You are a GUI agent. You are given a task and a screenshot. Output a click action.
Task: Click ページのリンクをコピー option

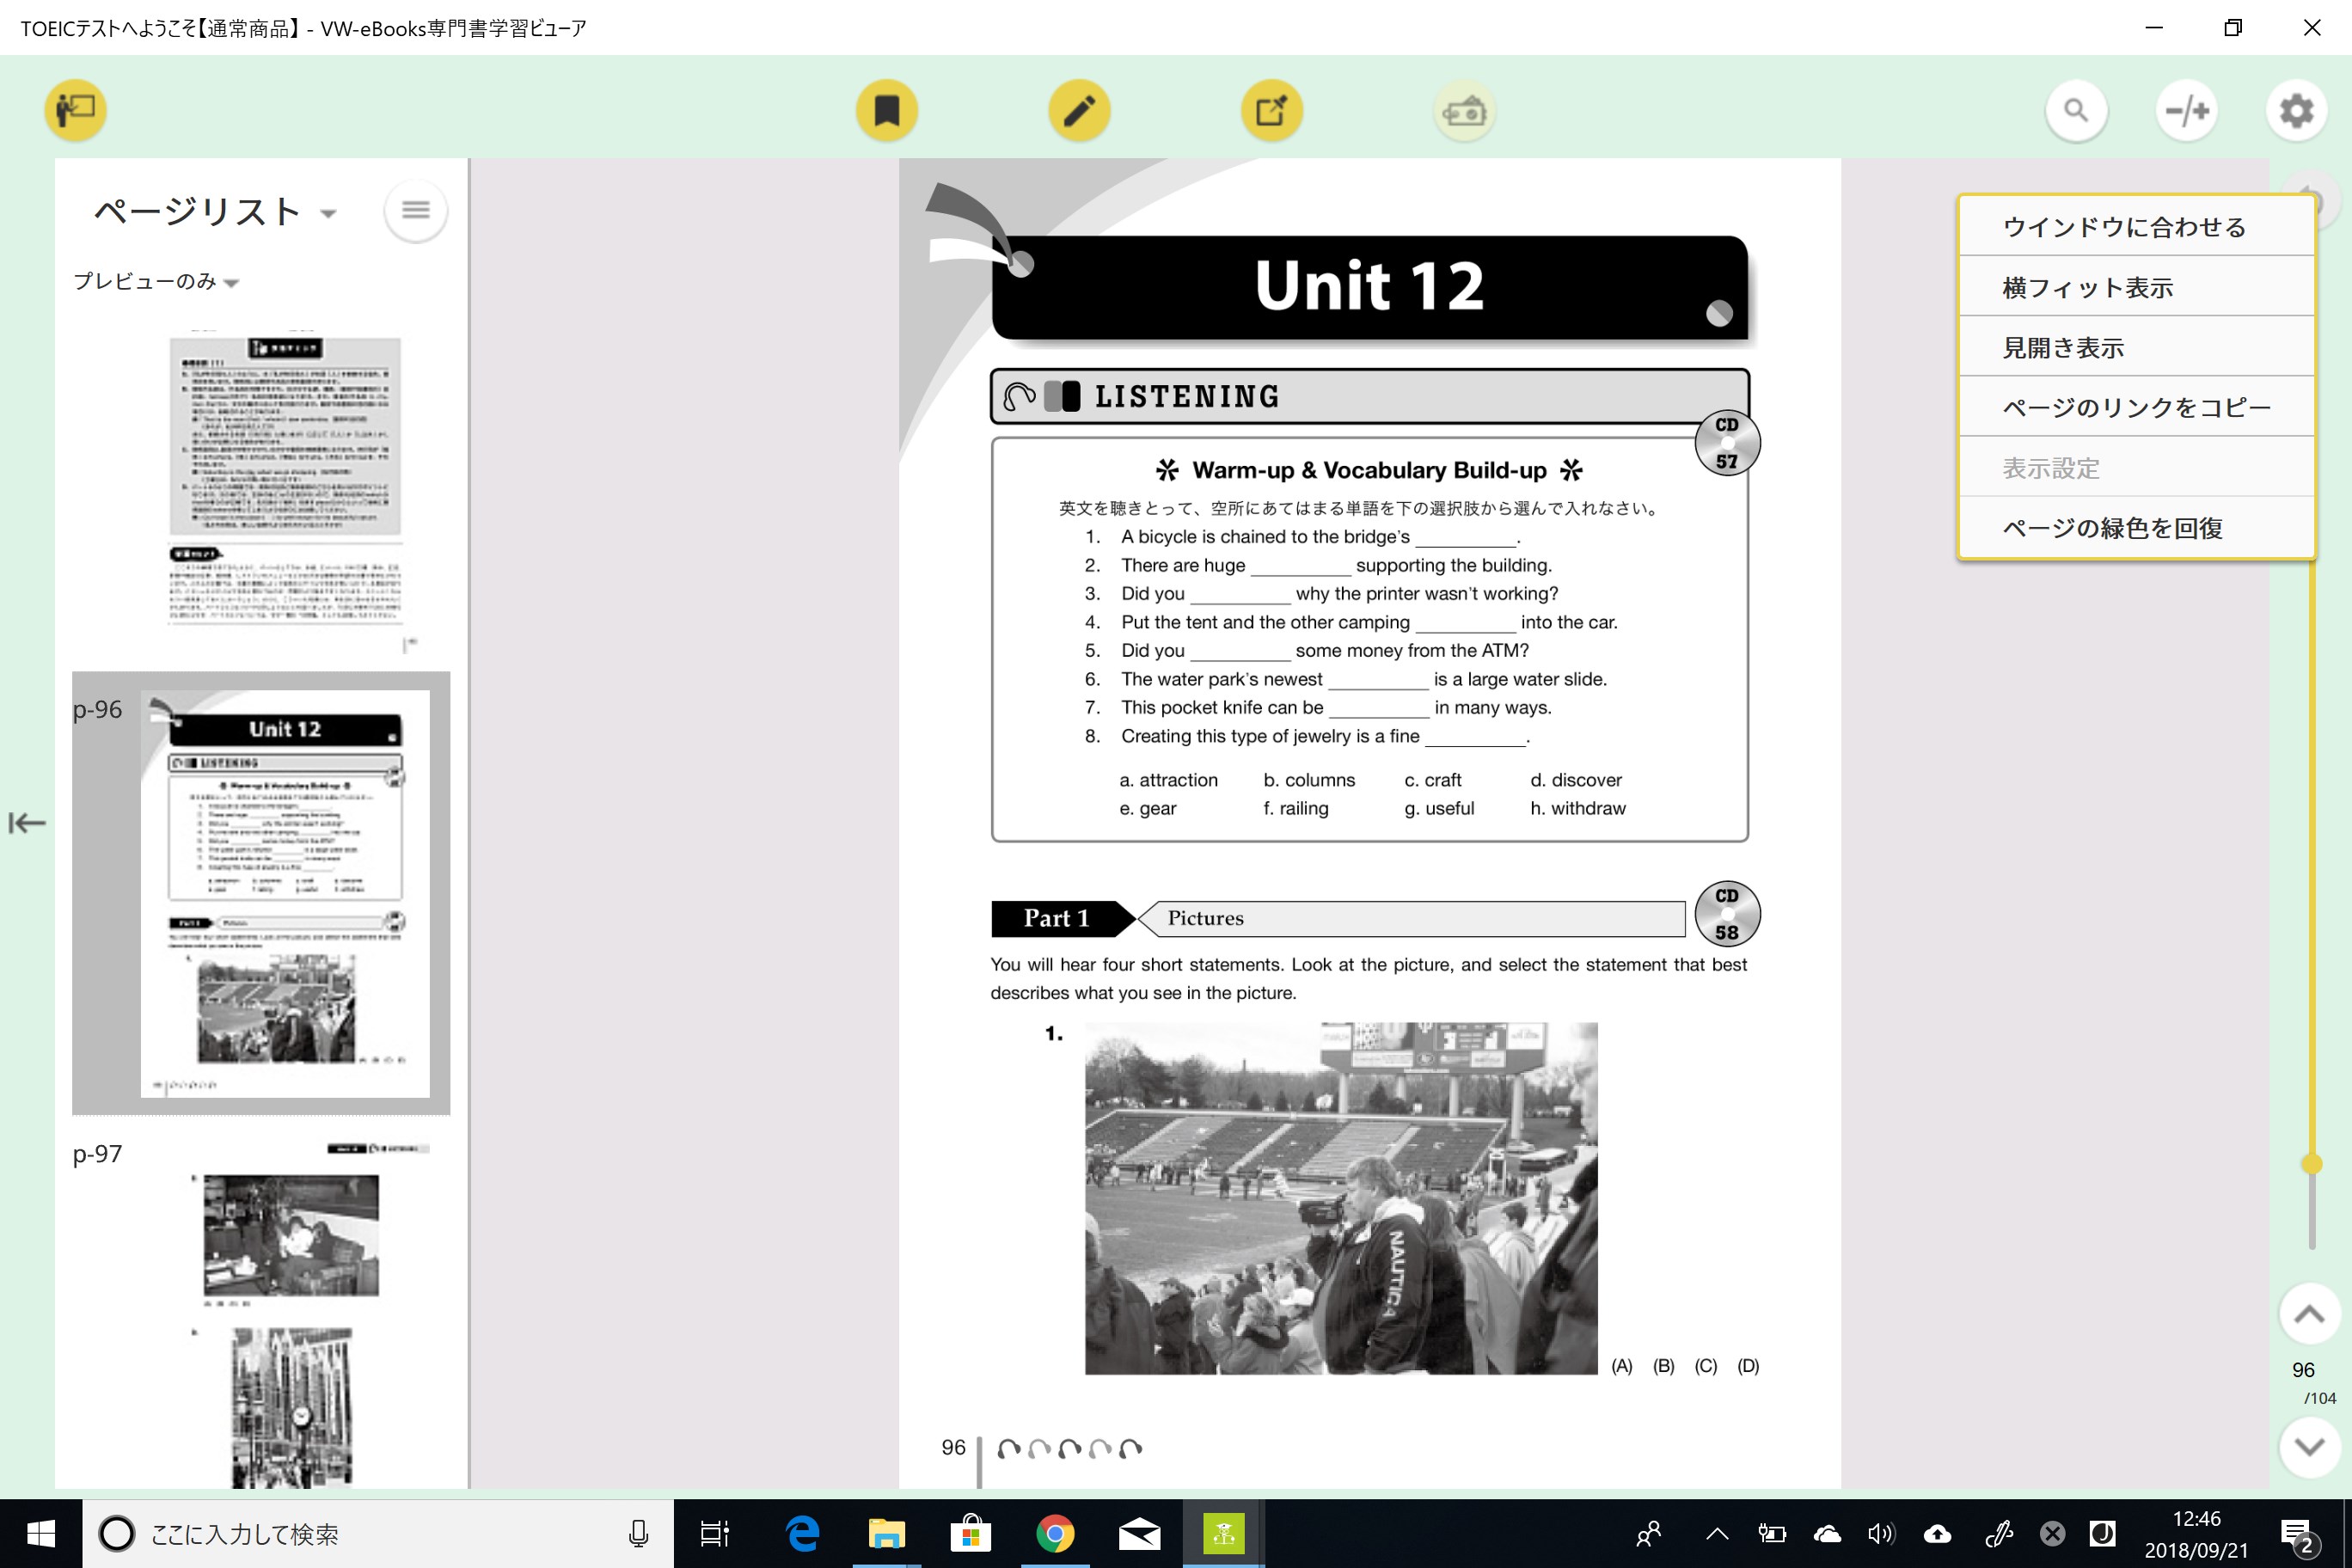[x=2136, y=408]
